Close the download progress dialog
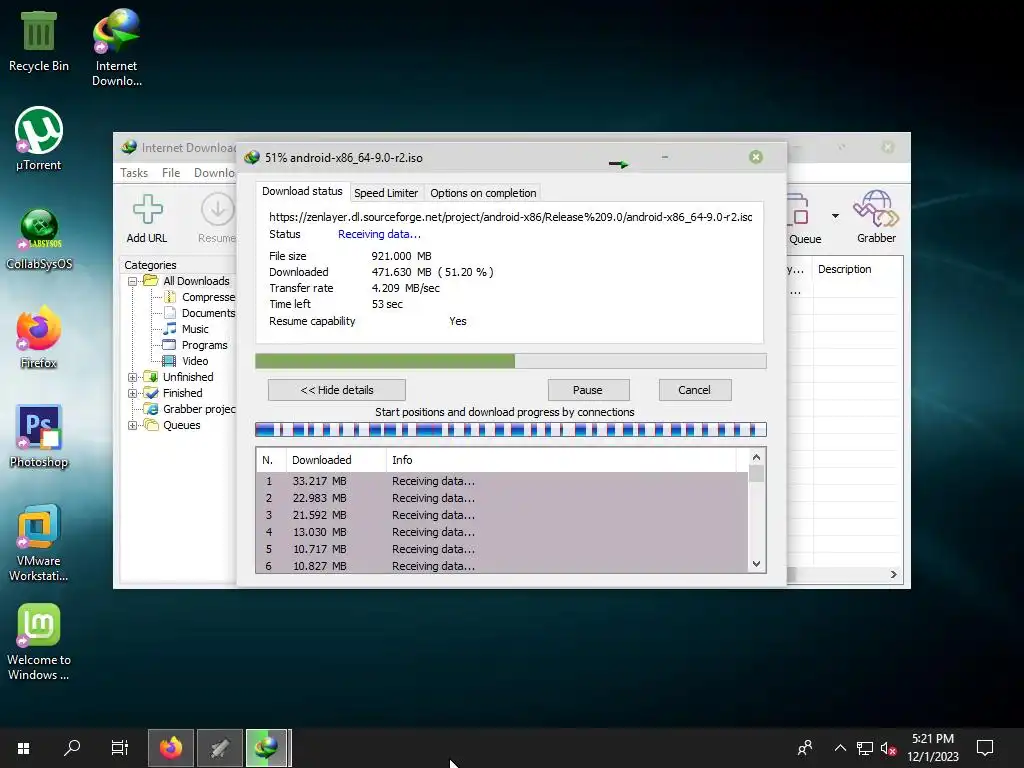This screenshot has height=768, width=1024. tap(756, 157)
